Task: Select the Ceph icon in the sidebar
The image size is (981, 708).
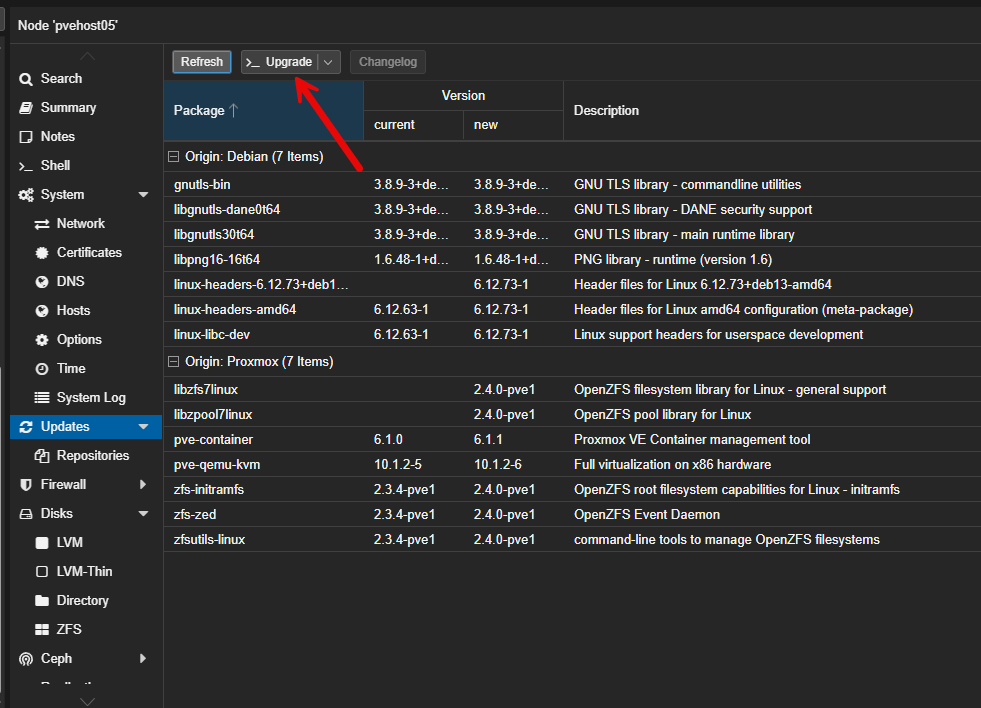Action: click(25, 659)
